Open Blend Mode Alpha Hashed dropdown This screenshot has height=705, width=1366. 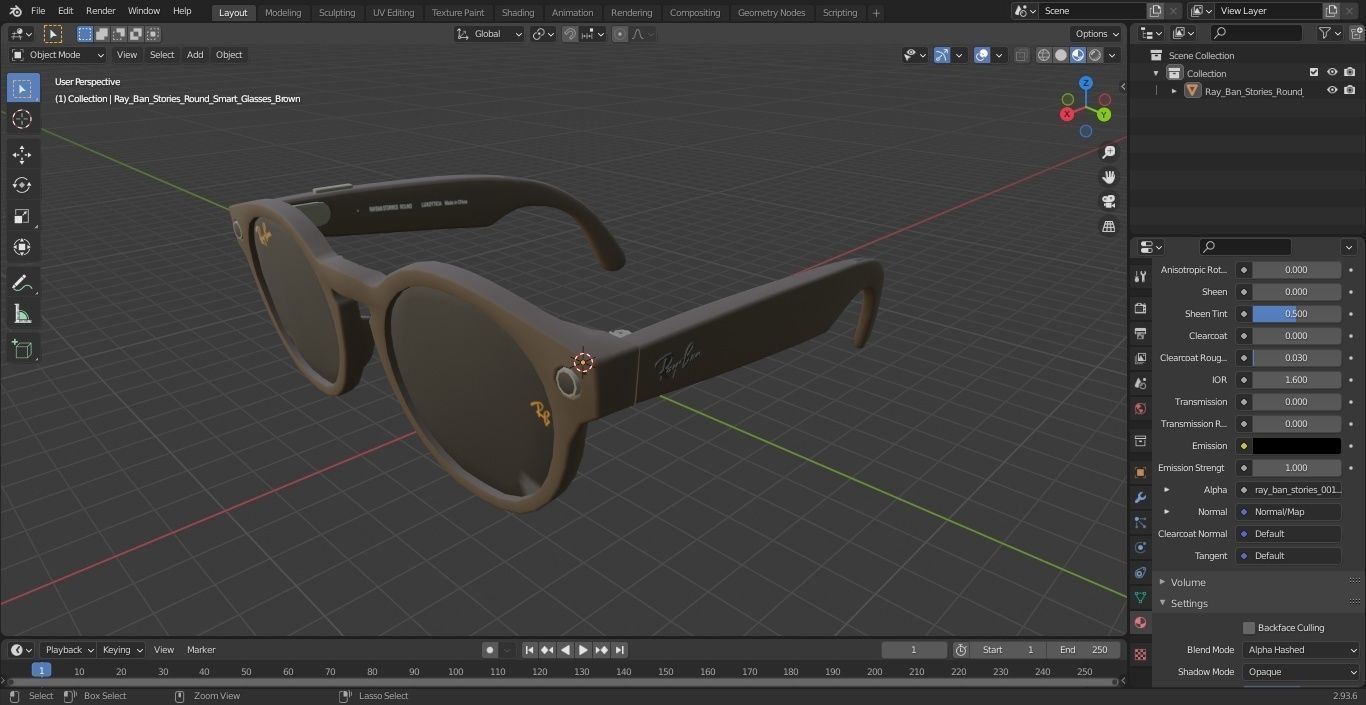coord(1302,650)
